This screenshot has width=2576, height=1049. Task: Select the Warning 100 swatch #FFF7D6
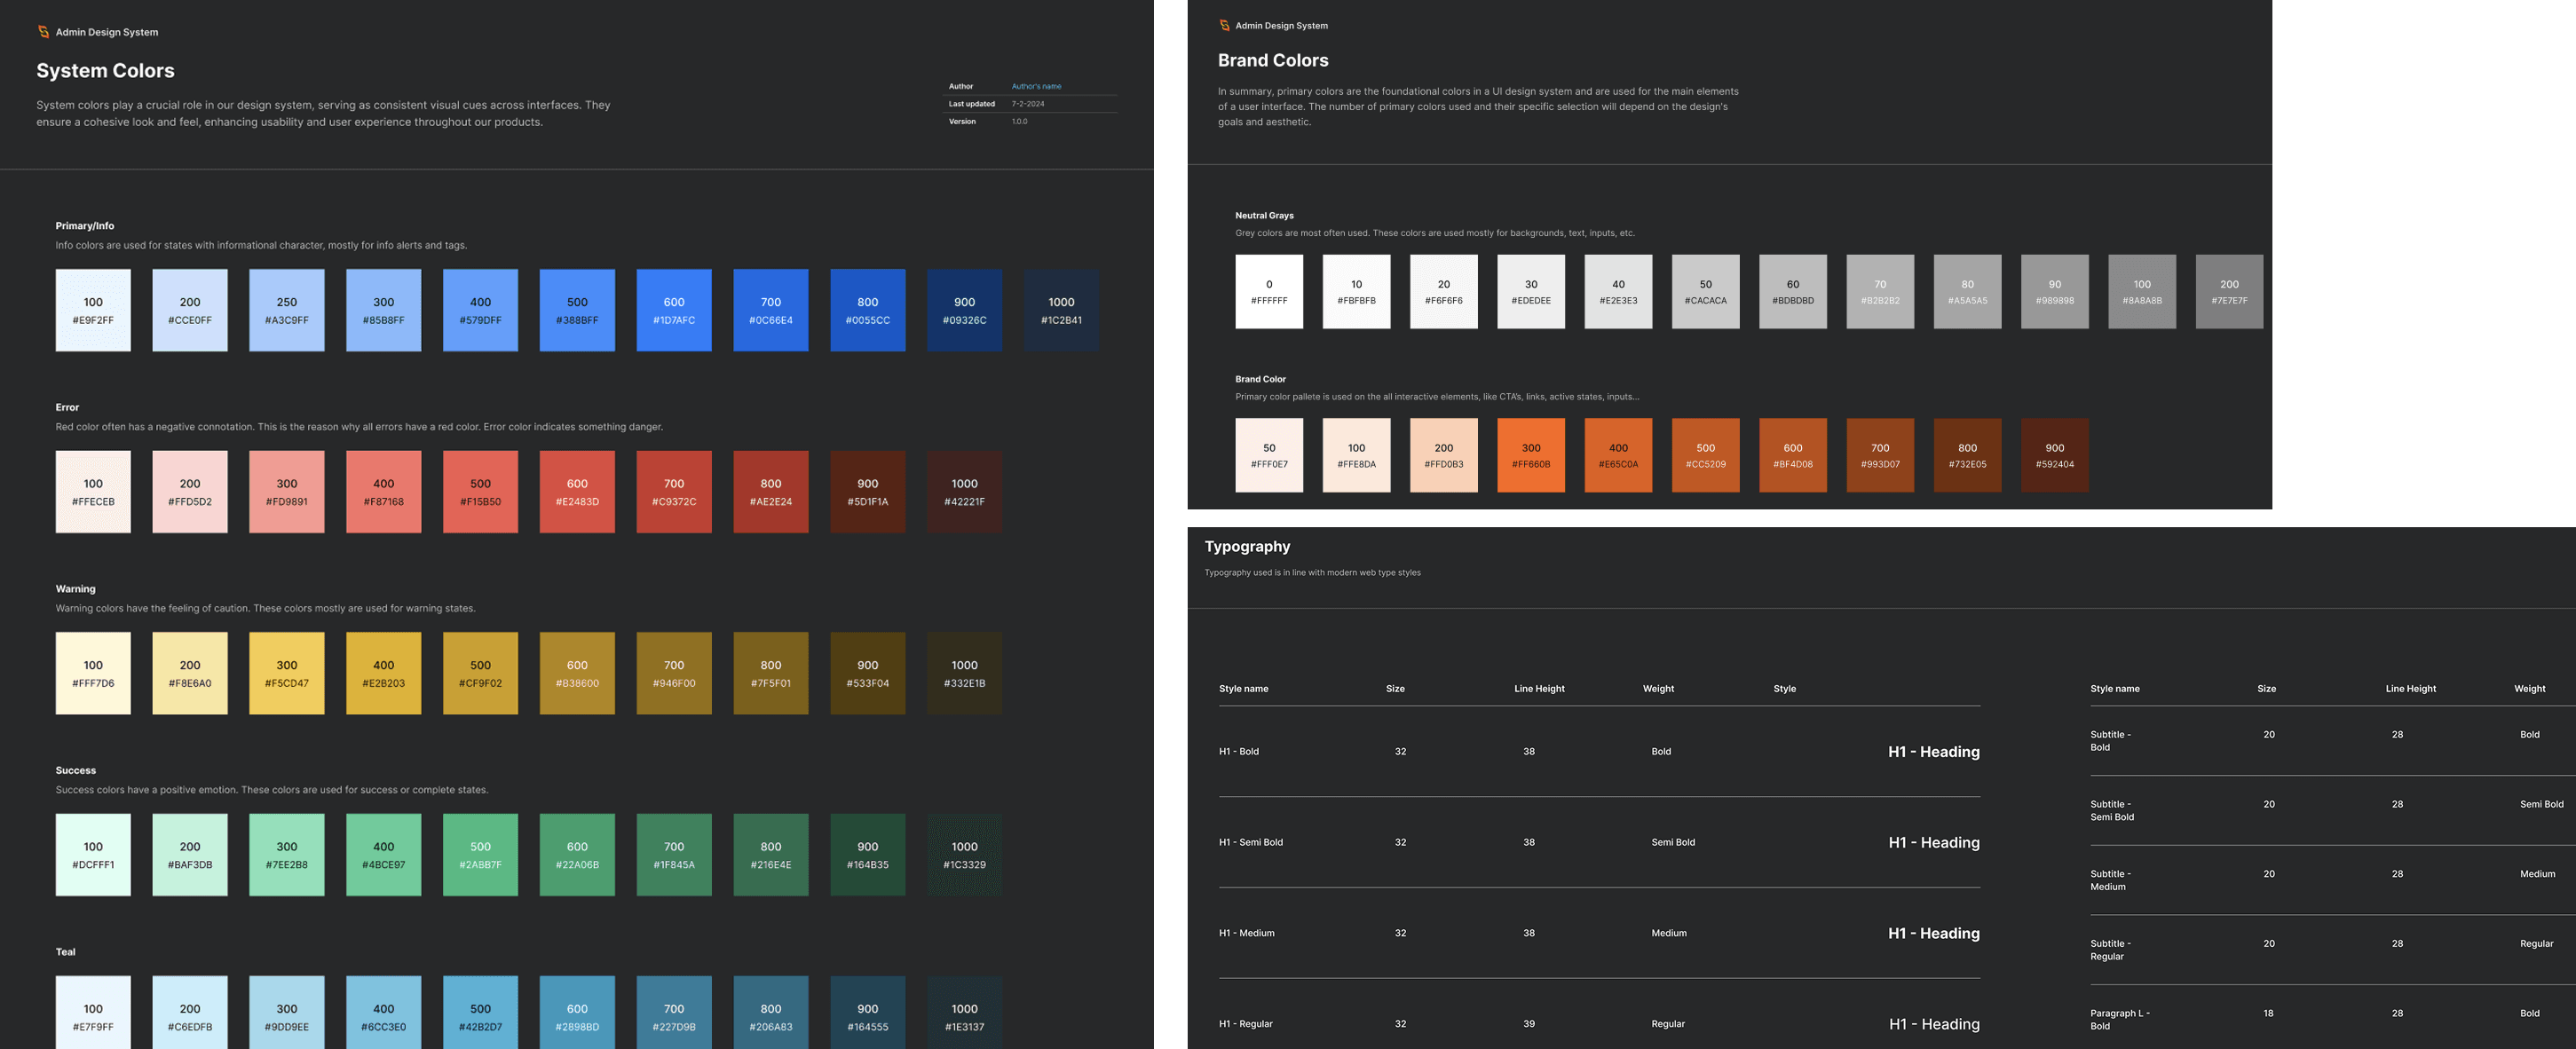(93, 673)
